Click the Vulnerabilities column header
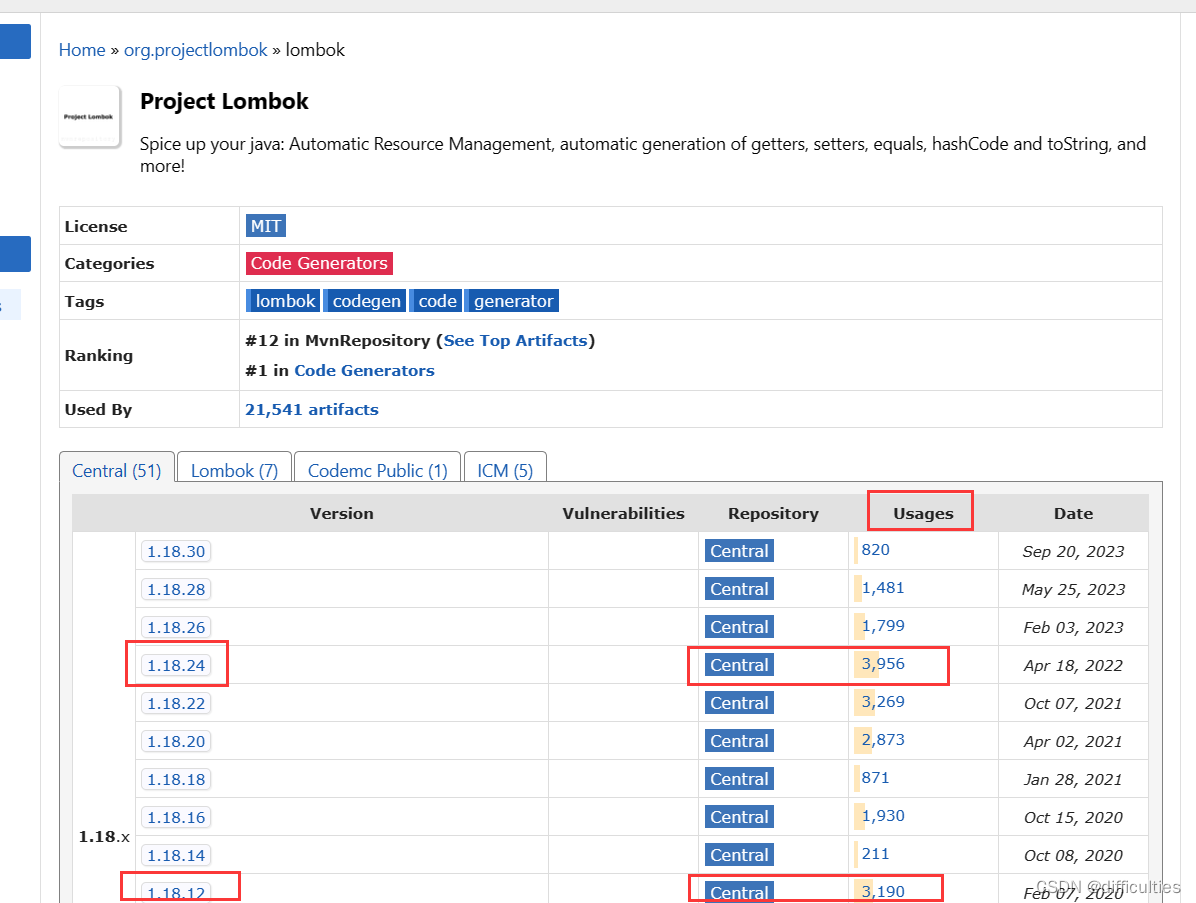Screen dimensions: 1196x903 623,514
